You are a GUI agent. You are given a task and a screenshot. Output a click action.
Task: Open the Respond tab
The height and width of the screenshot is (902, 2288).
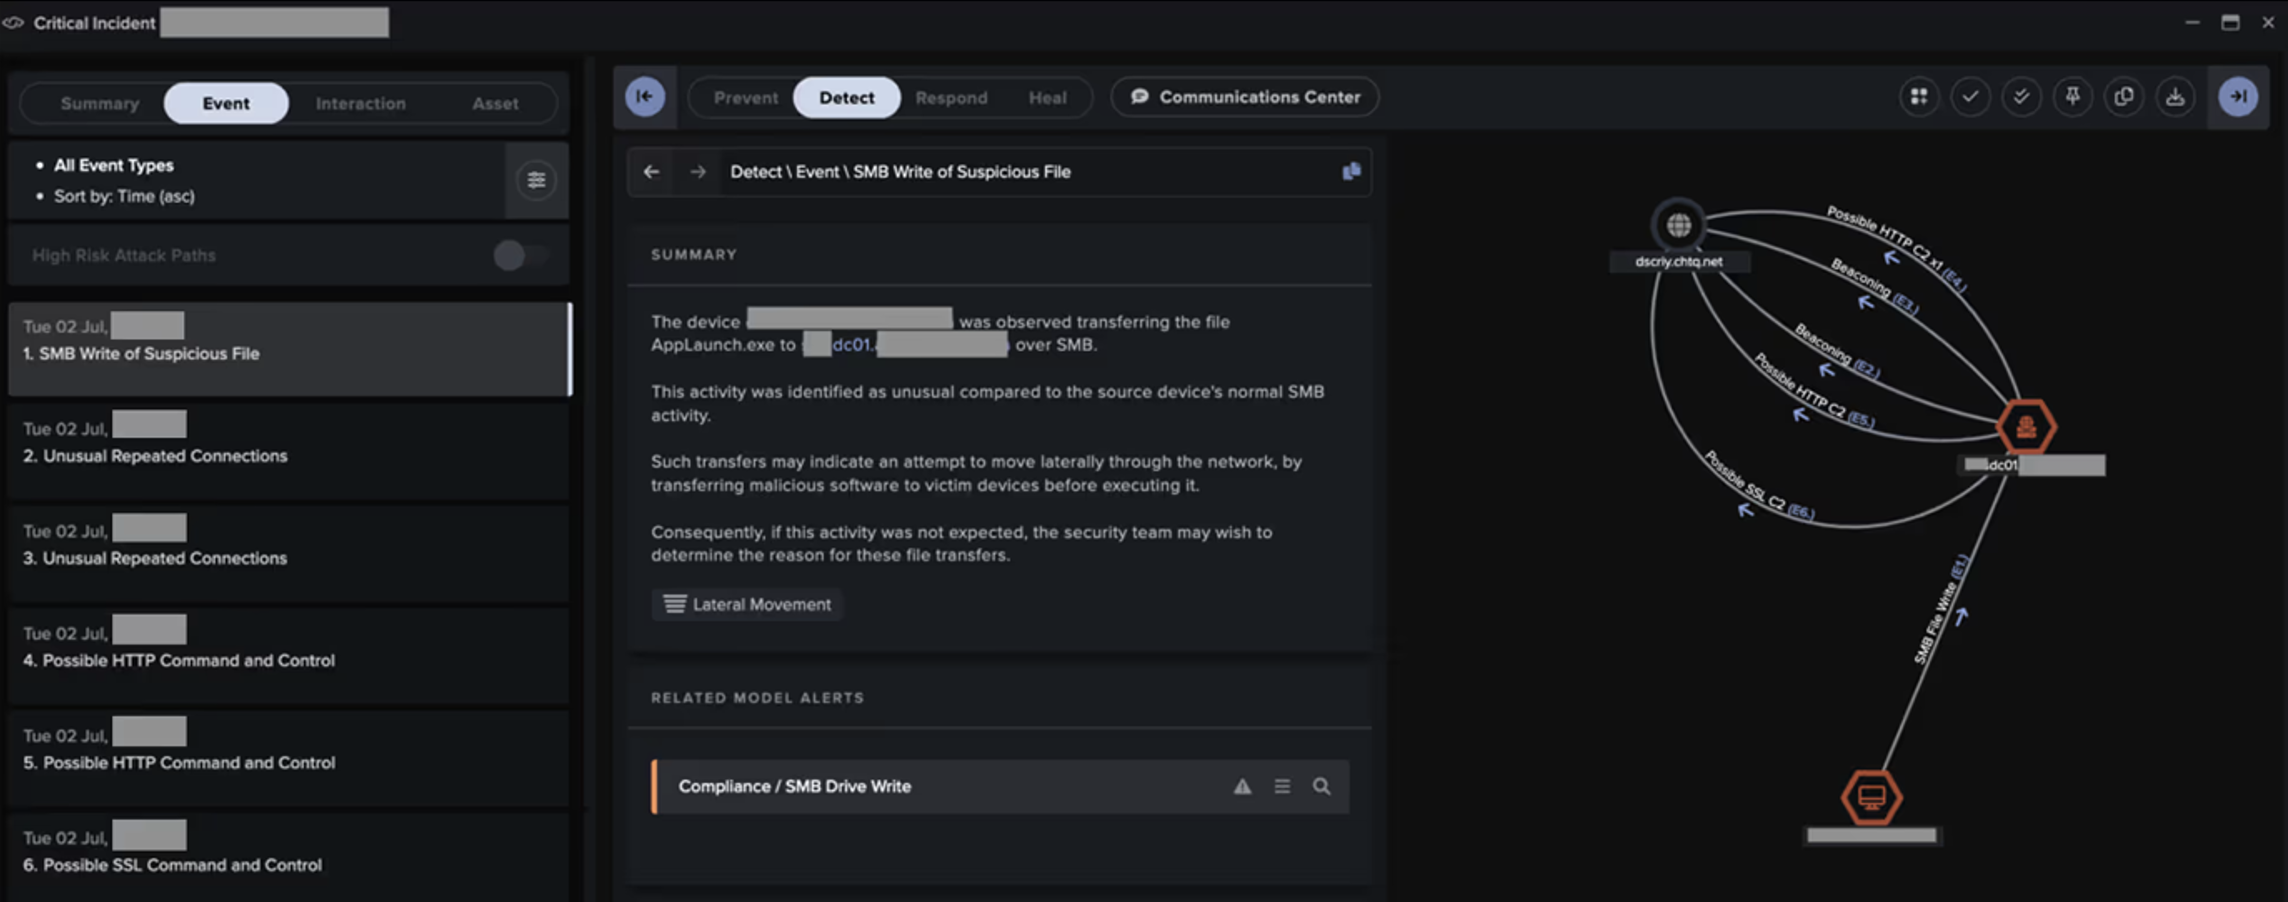951,97
